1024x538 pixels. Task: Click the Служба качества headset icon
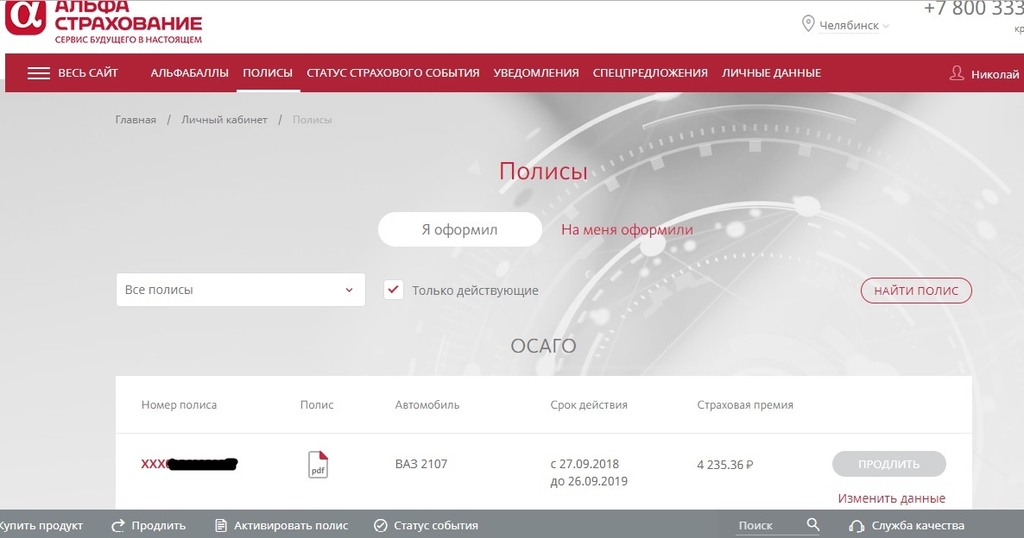coord(856,526)
